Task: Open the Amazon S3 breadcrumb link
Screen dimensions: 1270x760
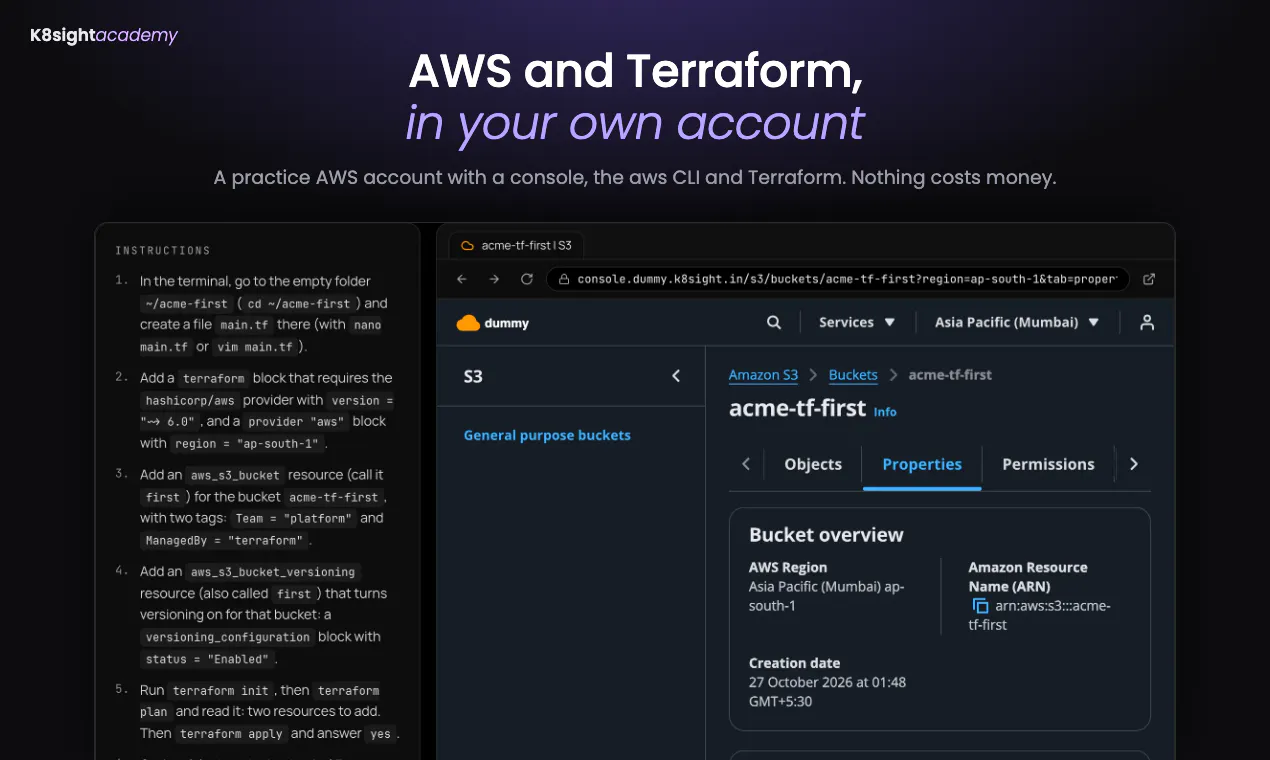Action: (x=764, y=375)
